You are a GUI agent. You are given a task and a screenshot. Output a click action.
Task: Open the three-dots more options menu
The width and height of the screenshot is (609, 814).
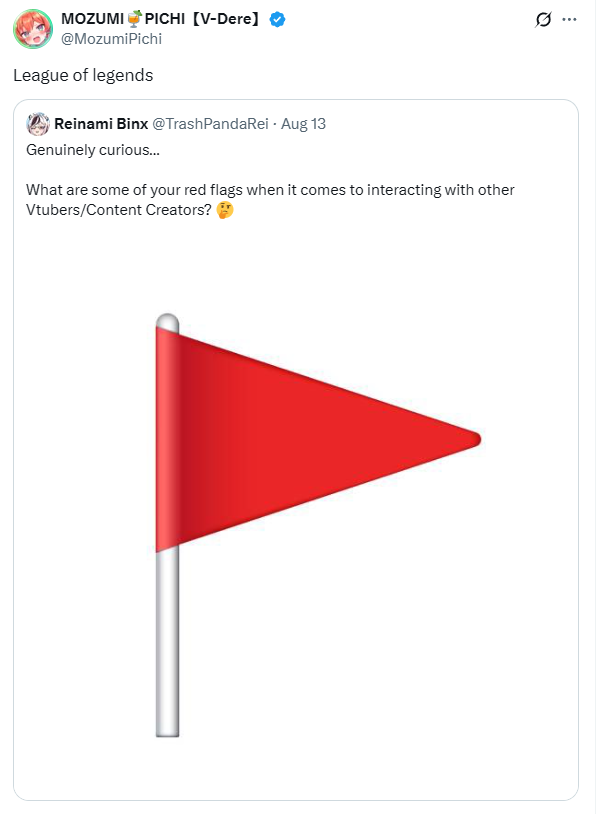pyautogui.click(x=569, y=20)
